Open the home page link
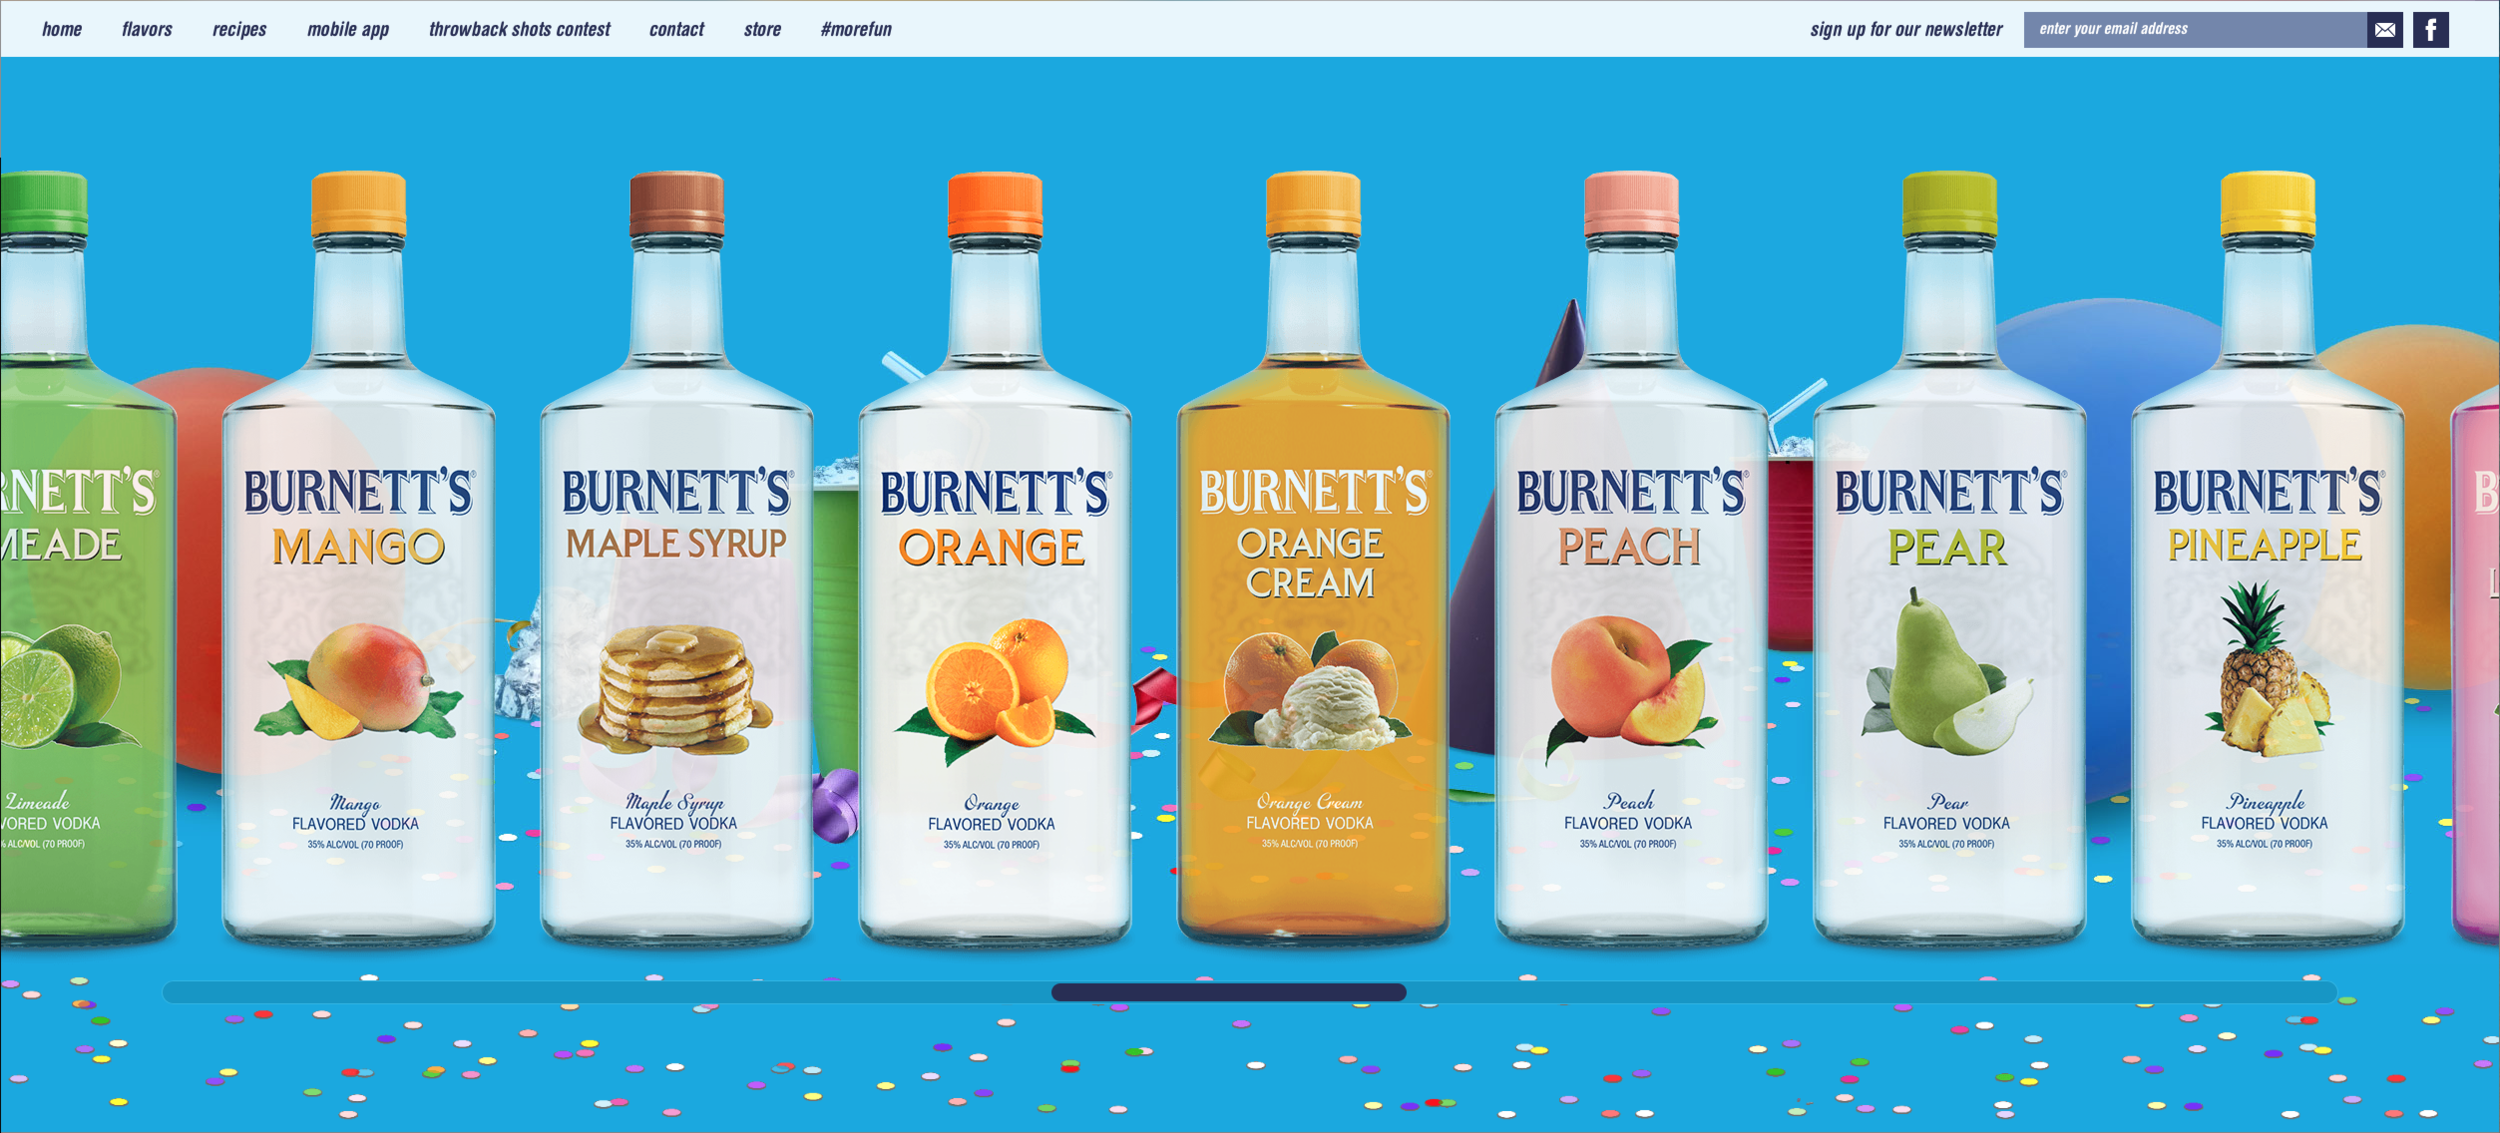Viewport: 2500px width, 1133px height. (x=62, y=29)
